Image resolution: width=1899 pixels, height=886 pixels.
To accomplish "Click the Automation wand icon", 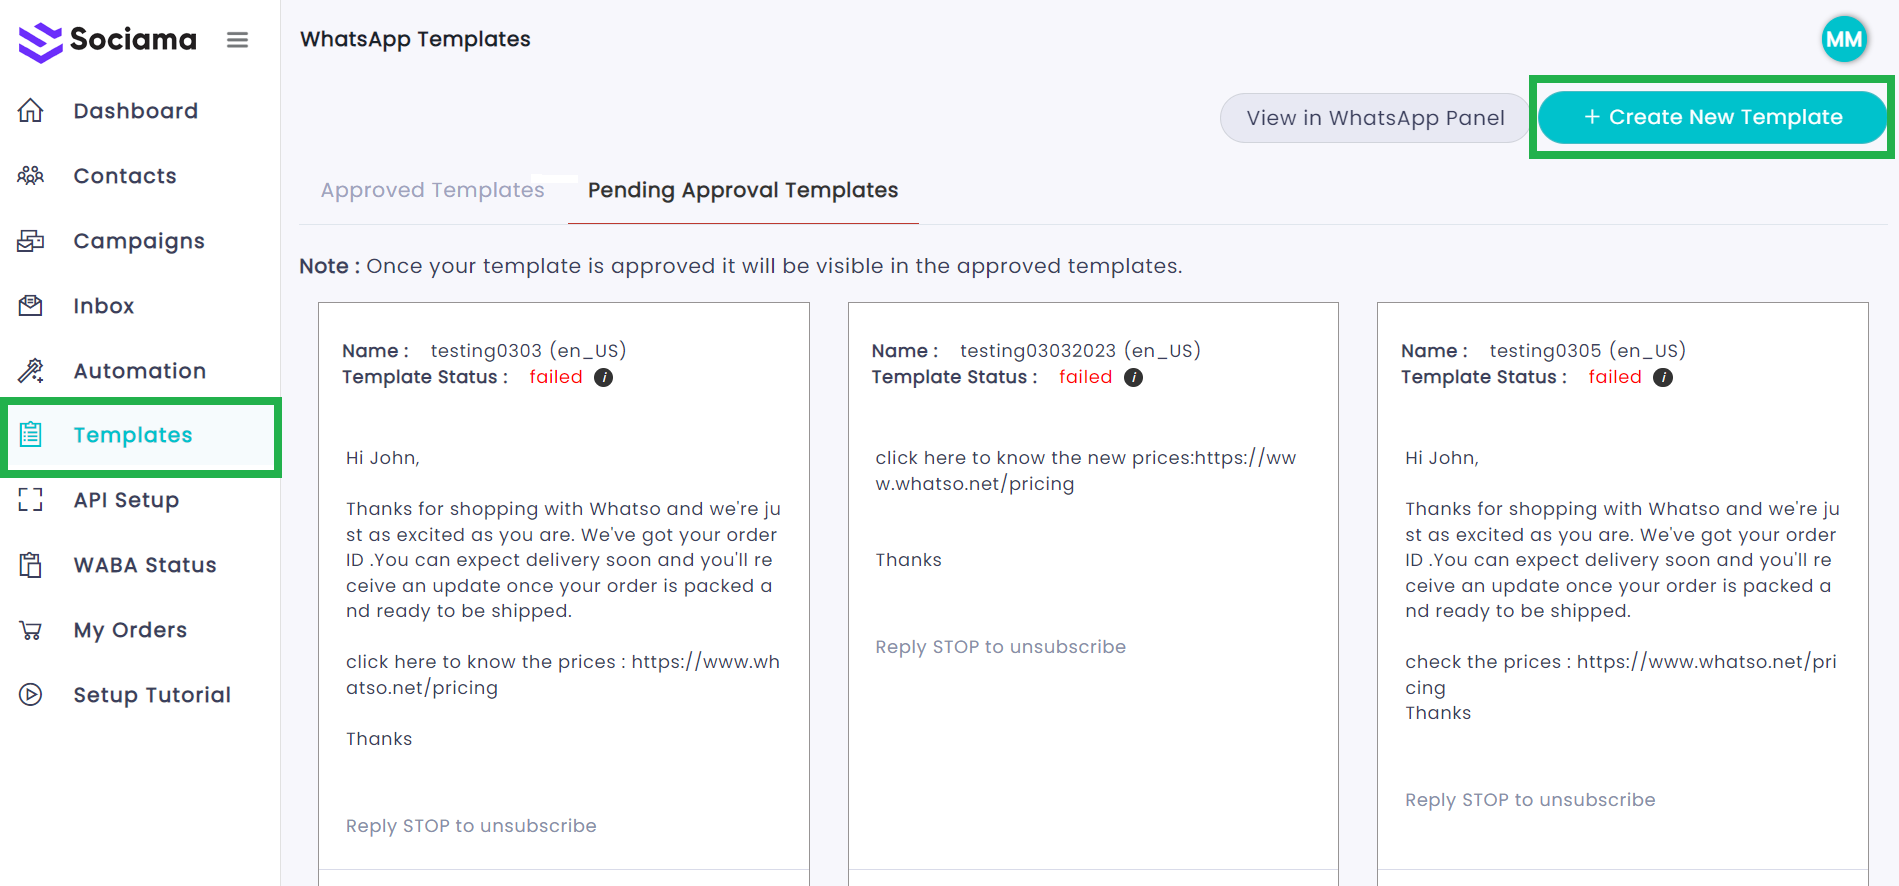I will coord(31,371).
